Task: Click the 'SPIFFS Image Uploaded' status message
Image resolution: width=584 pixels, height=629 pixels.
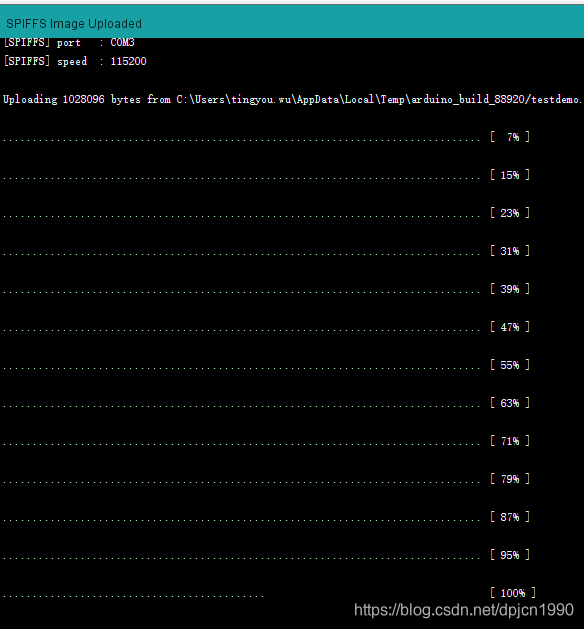Action: click(x=74, y=24)
